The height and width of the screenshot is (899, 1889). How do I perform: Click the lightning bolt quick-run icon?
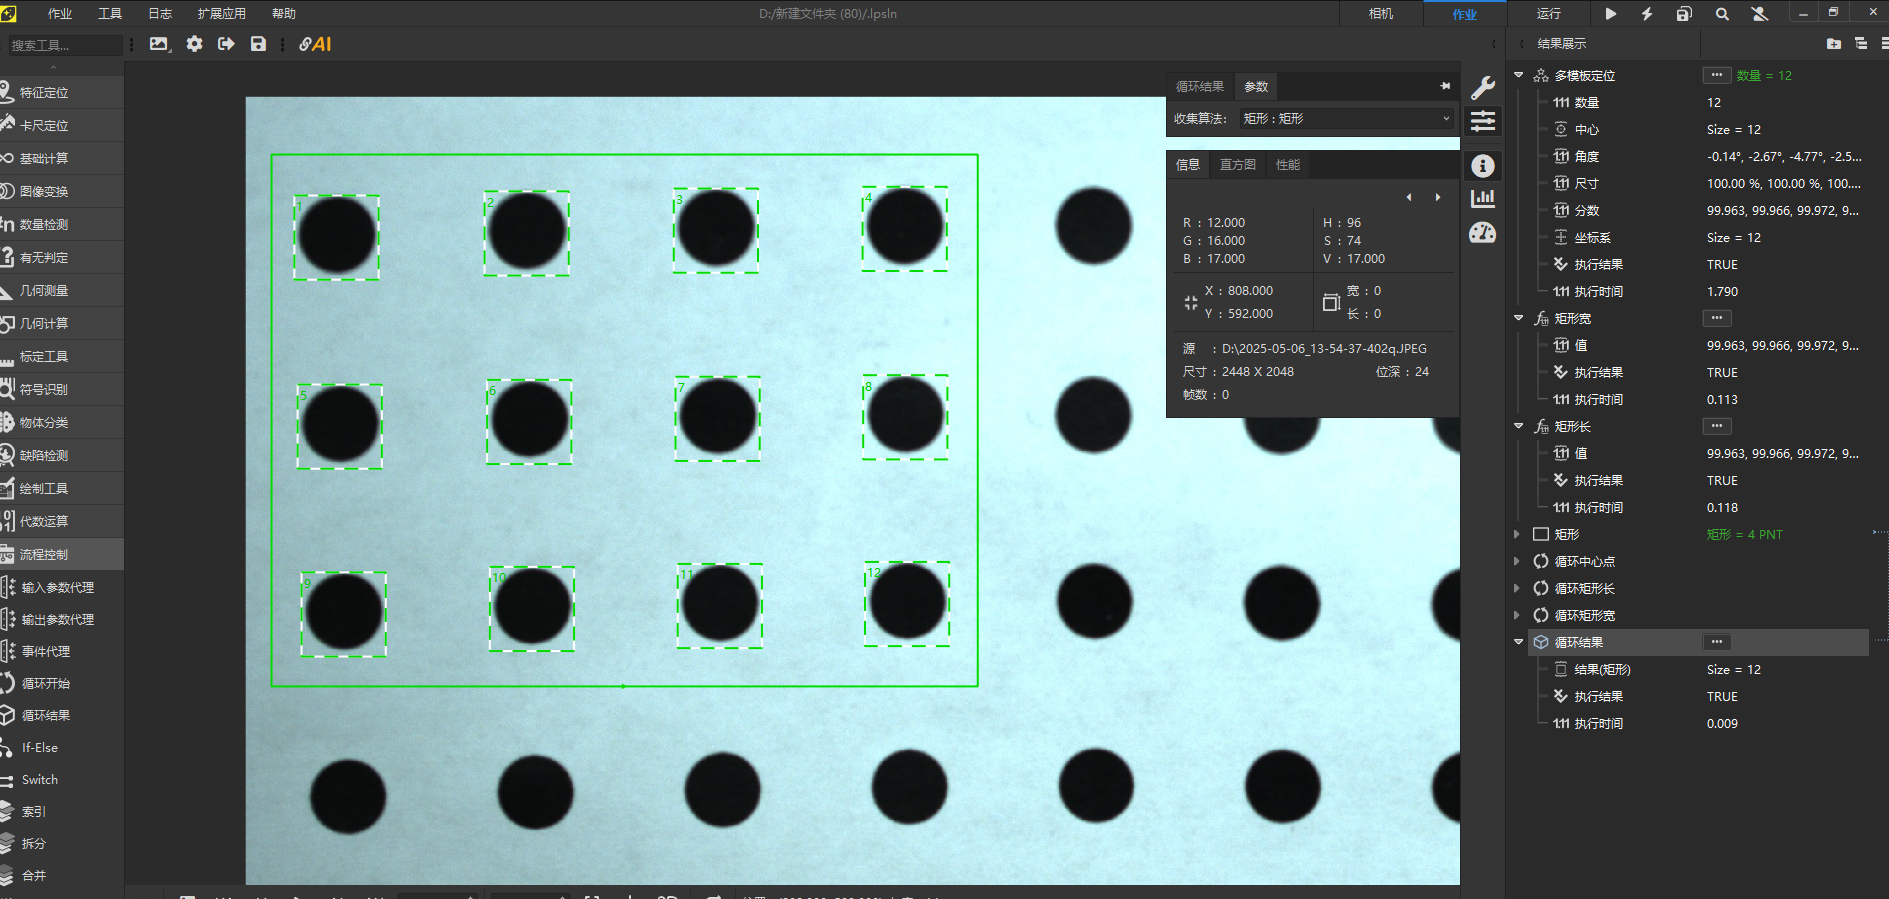(x=1647, y=14)
